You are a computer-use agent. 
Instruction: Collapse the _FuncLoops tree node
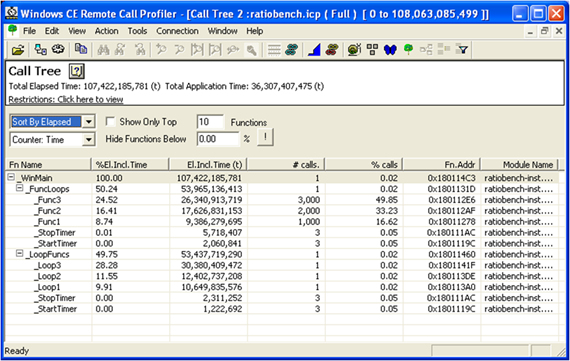pos(20,188)
